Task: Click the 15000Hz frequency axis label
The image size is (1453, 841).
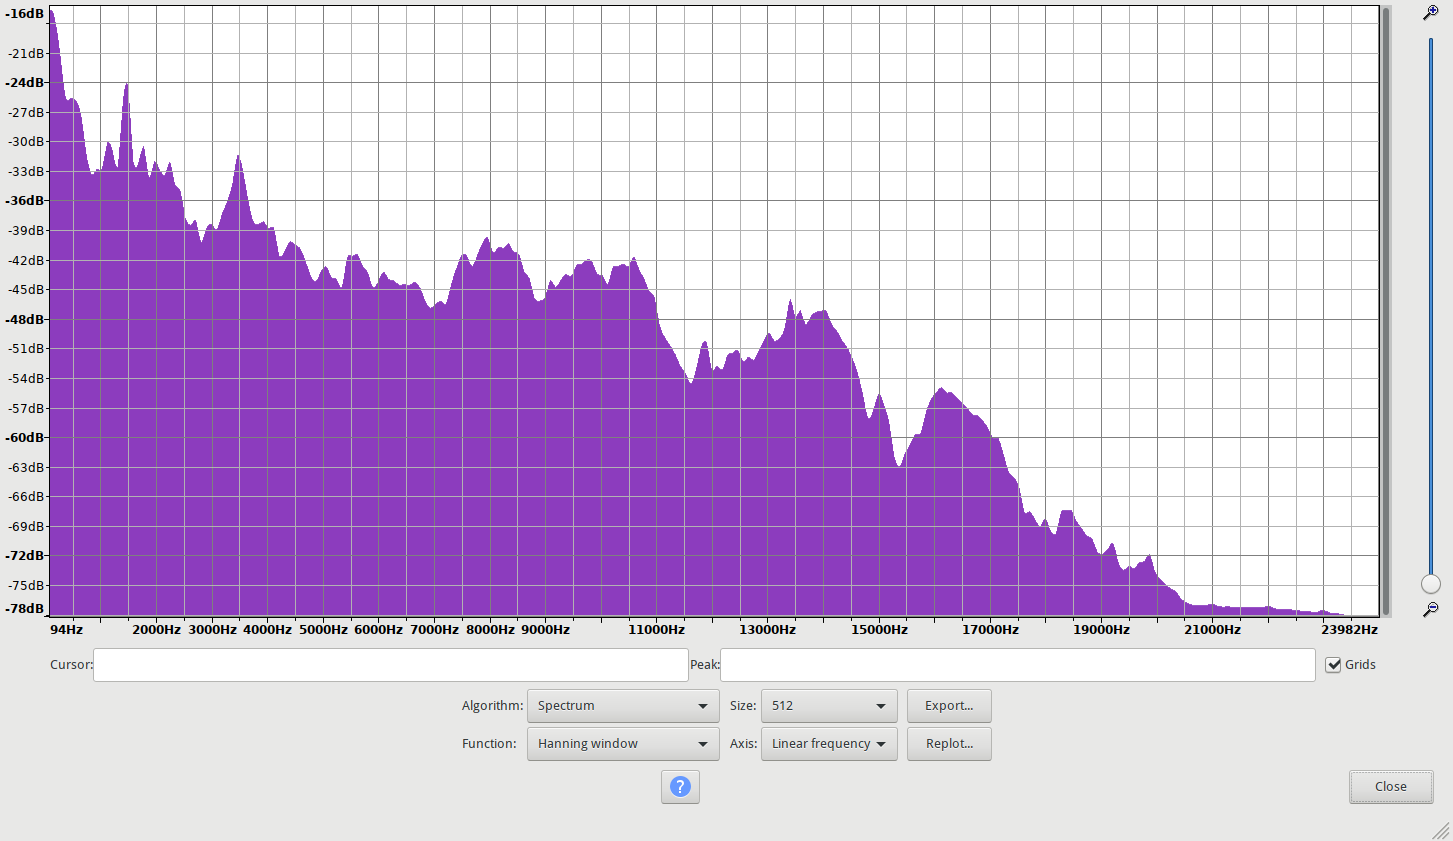Action: click(x=880, y=630)
